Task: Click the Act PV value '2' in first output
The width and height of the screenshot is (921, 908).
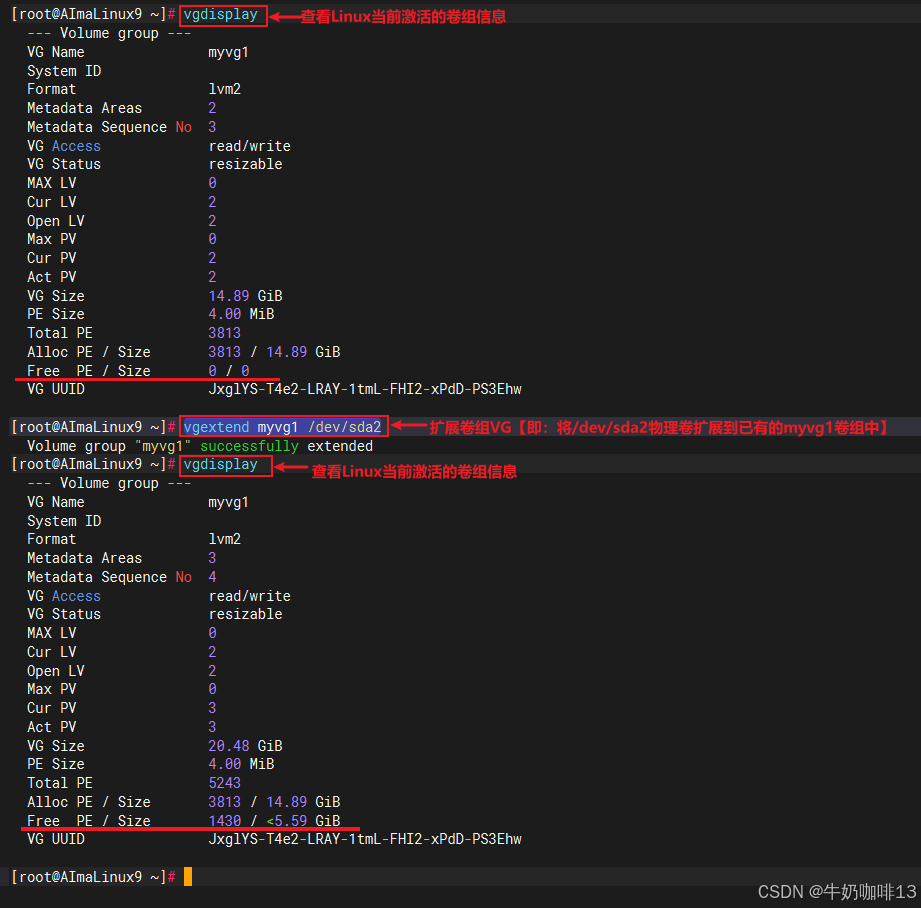Action: 212,277
